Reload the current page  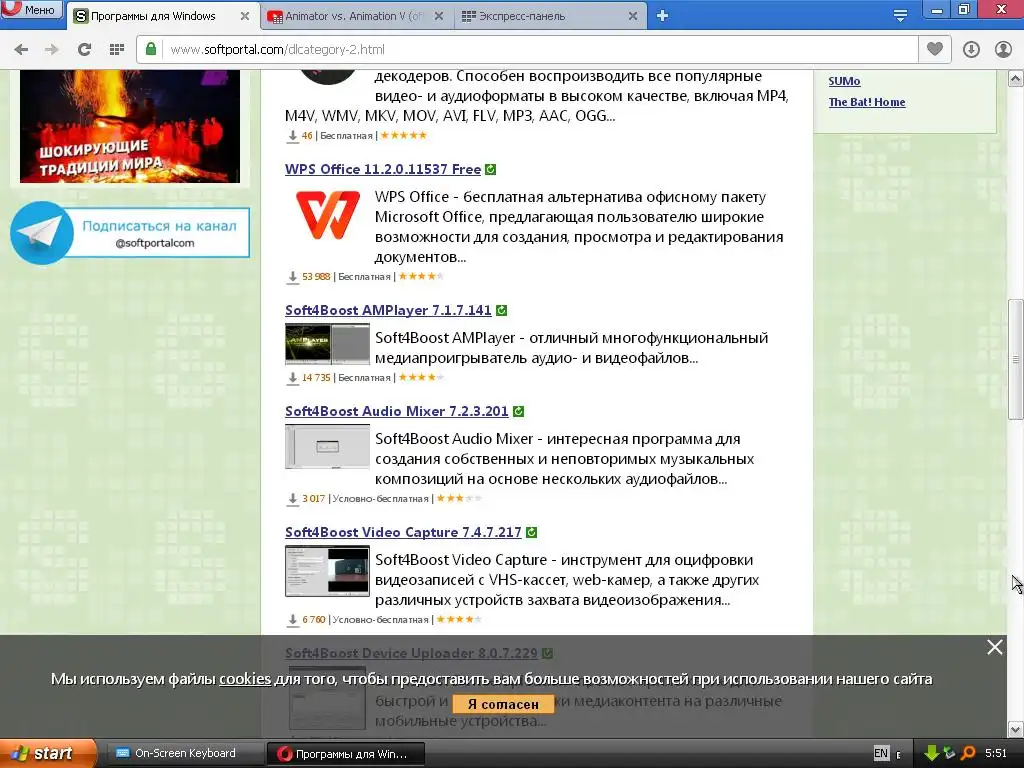coord(84,49)
